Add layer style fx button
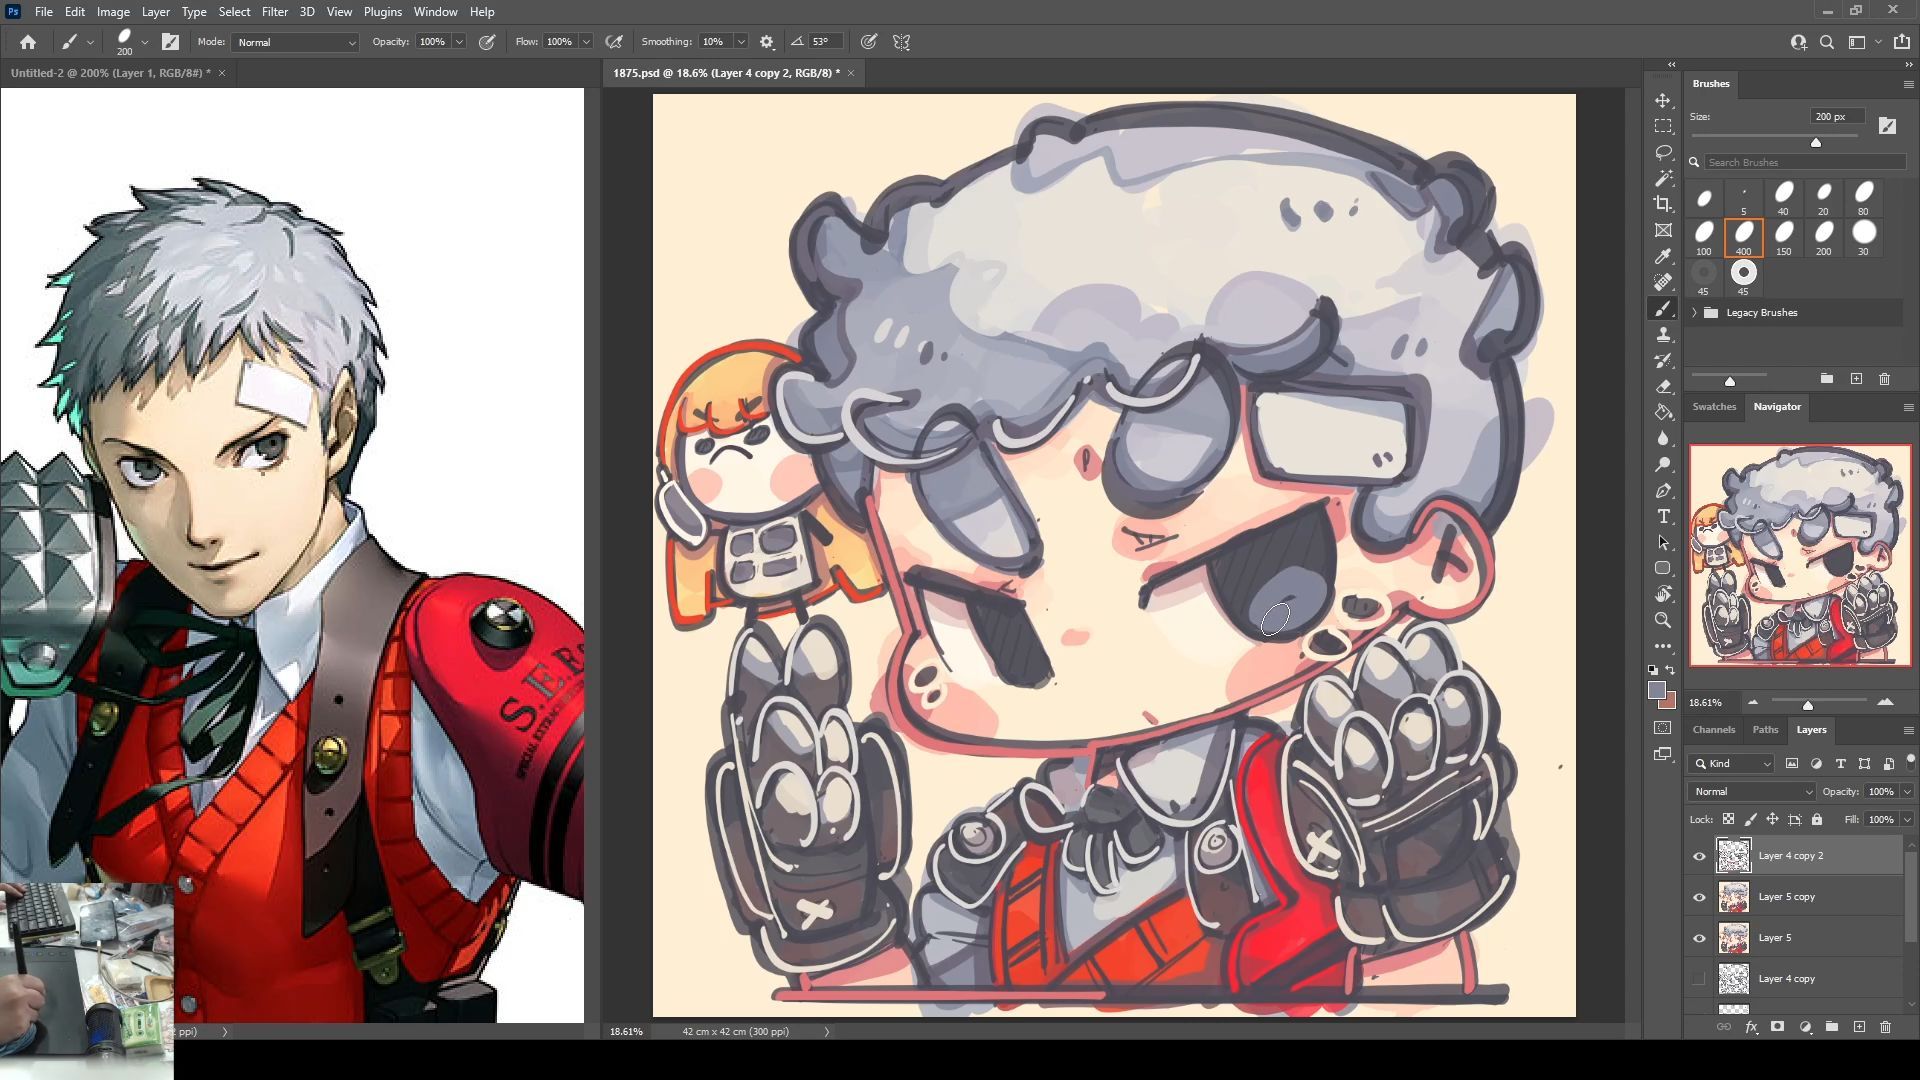The image size is (1920, 1080). (x=1751, y=1027)
